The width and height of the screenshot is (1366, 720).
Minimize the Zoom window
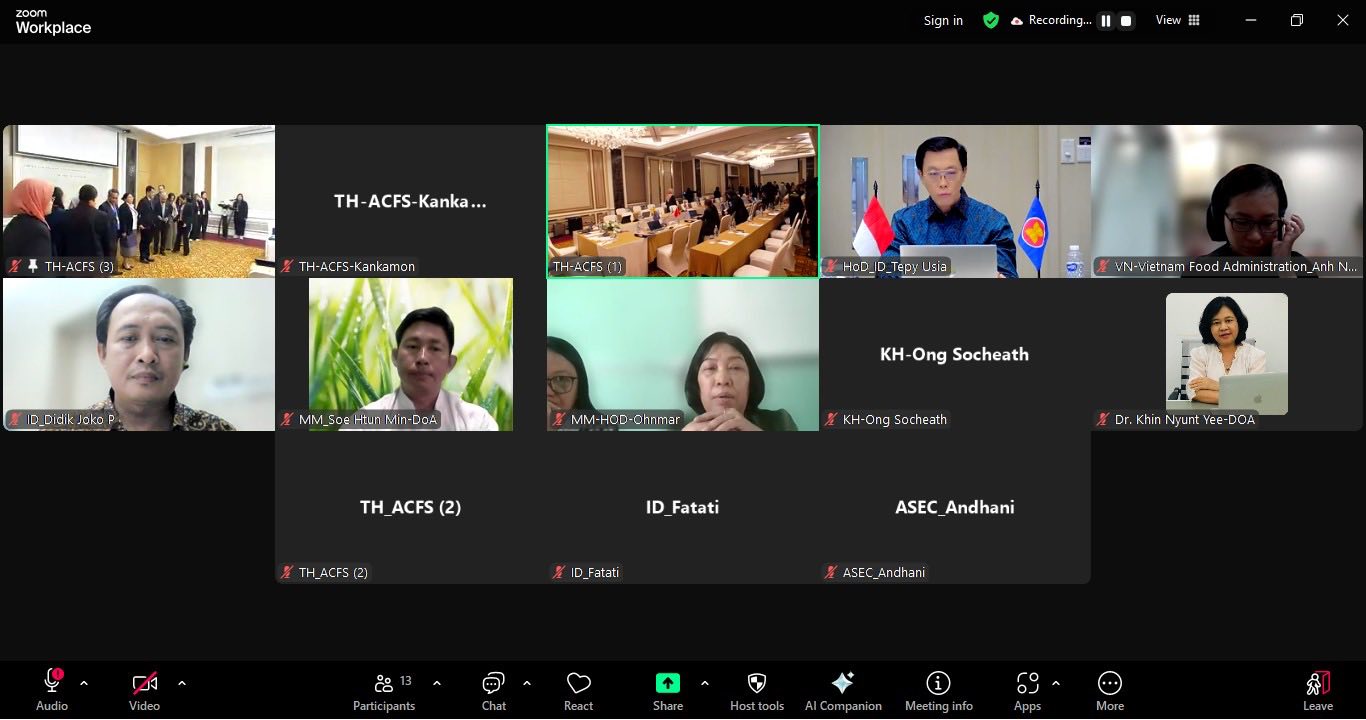[1251, 20]
